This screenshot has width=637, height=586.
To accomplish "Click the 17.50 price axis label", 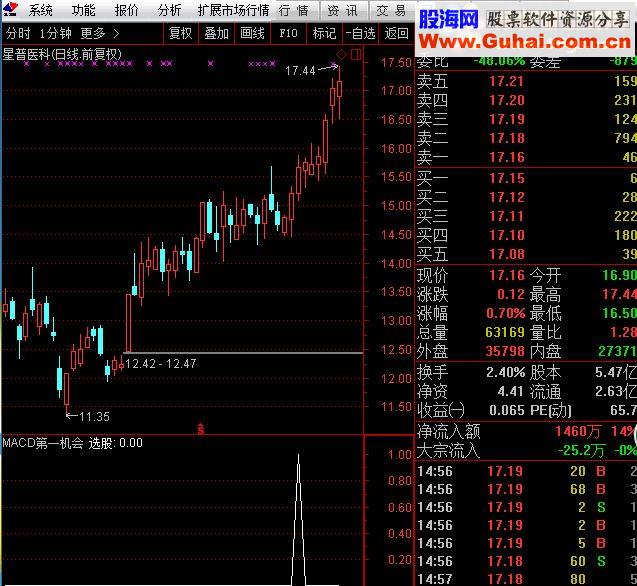I will [396, 63].
